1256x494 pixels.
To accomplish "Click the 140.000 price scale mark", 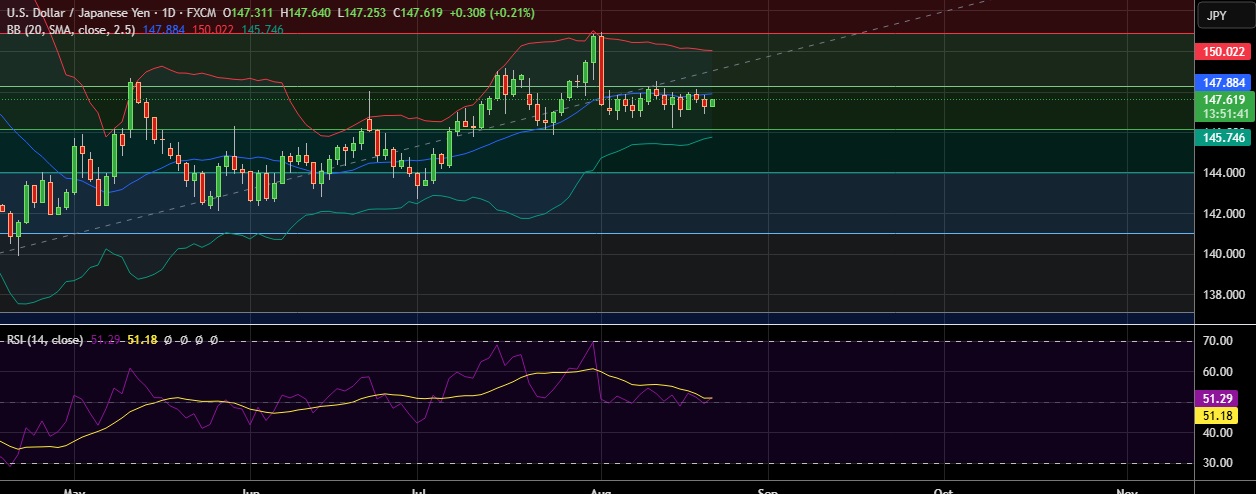I will (1224, 254).
